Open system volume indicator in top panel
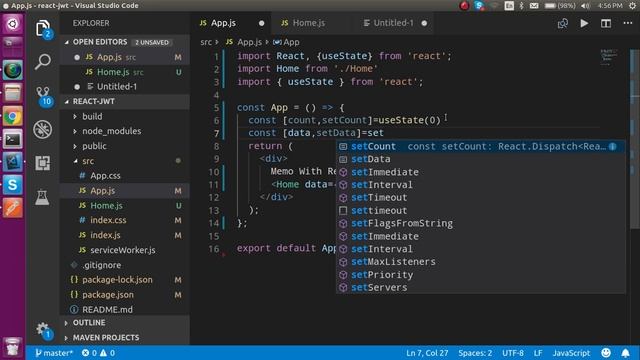640x360 pixels. 585,5
